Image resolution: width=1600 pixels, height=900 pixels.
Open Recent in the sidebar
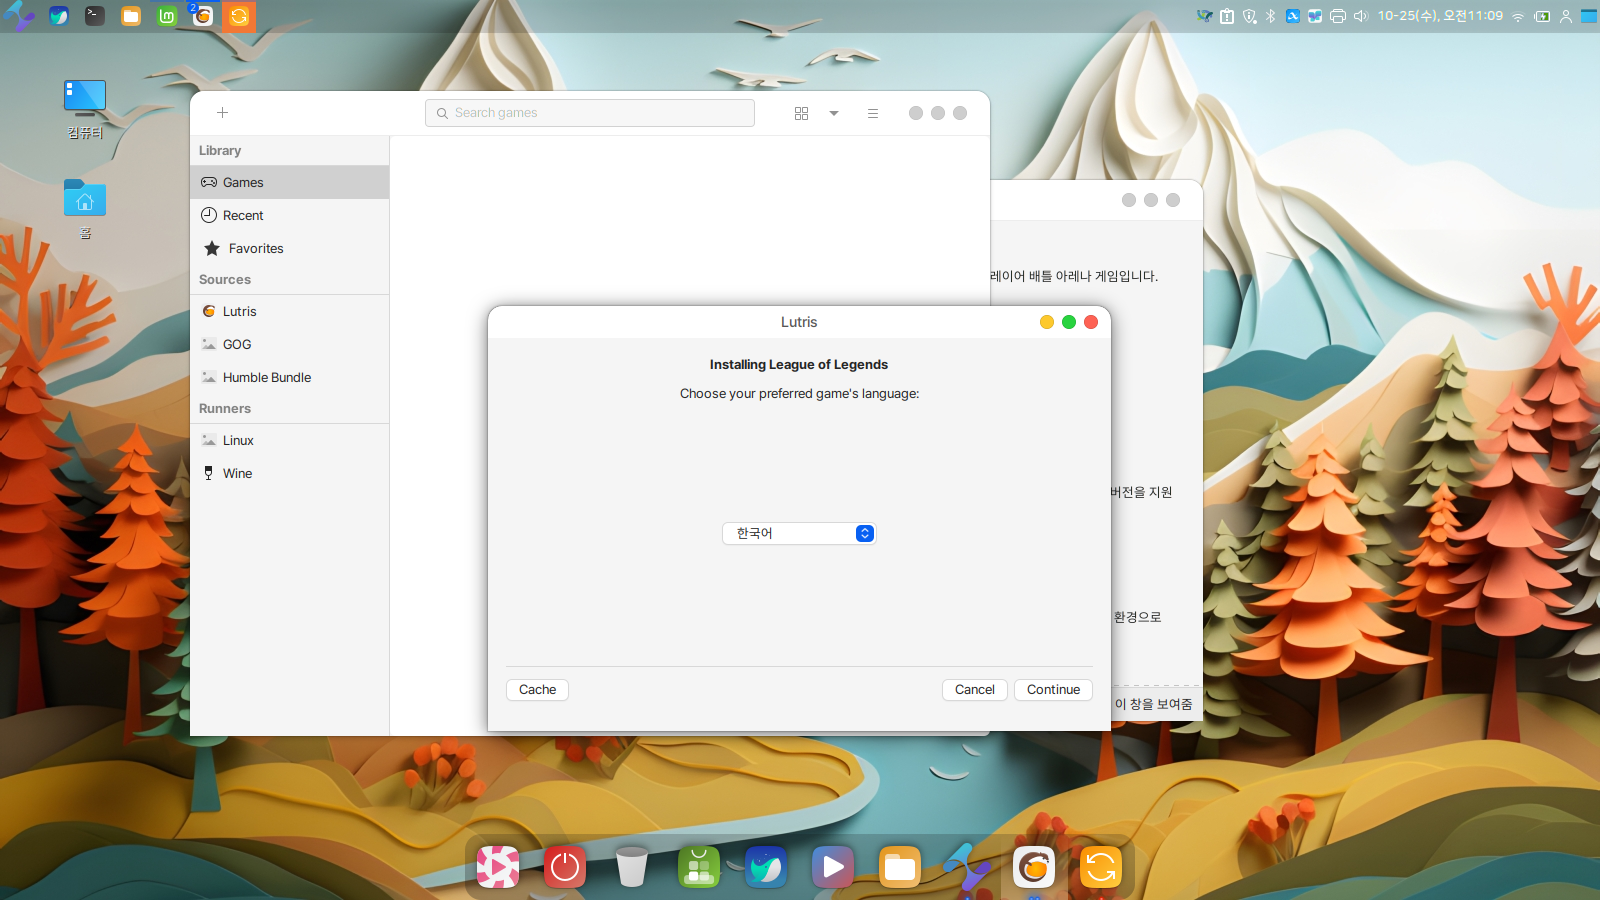243,216
